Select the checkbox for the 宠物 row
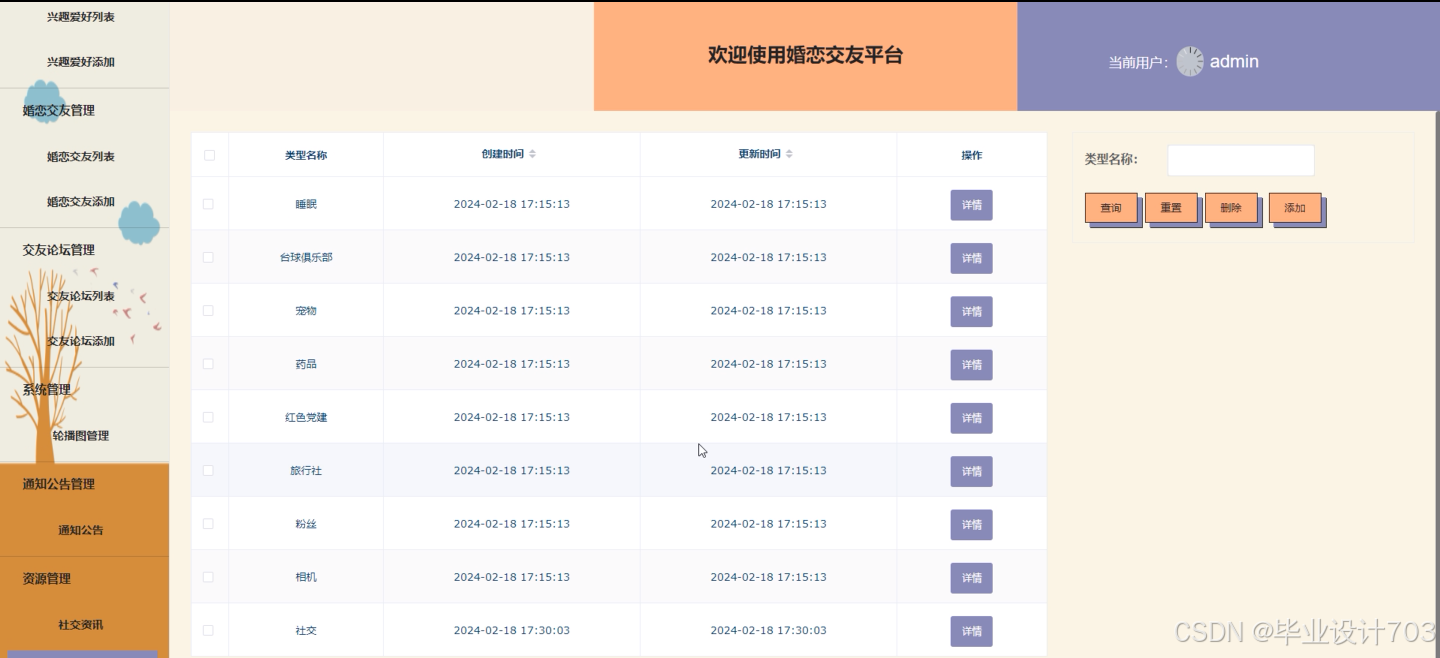Viewport: 1440px width, 658px height. coord(209,311)
